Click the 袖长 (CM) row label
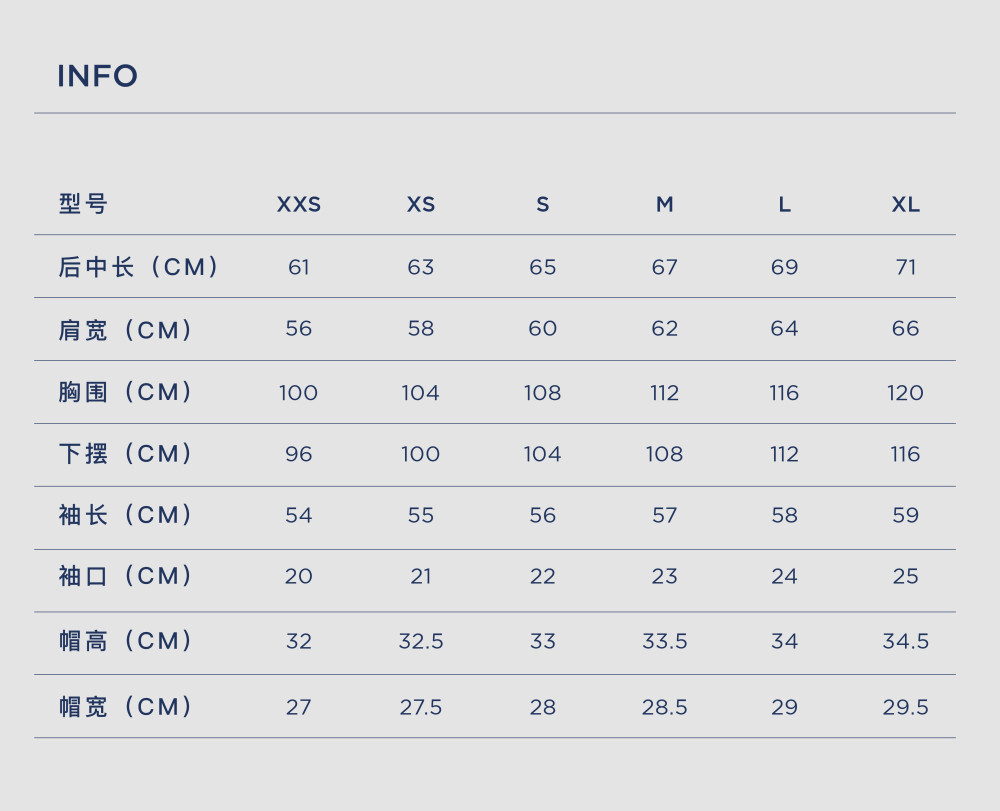This screenshot has width=1000, height=811. [x=125, y=515]
